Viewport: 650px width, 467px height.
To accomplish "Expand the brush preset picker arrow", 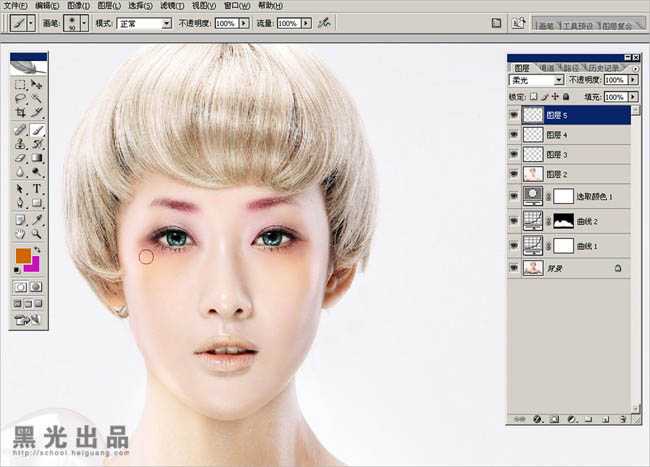I will point(84,22).
